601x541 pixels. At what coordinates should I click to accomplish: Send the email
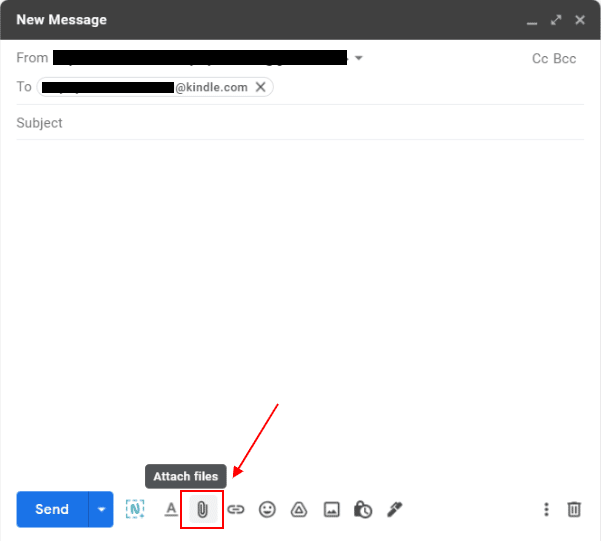point(52,510)
